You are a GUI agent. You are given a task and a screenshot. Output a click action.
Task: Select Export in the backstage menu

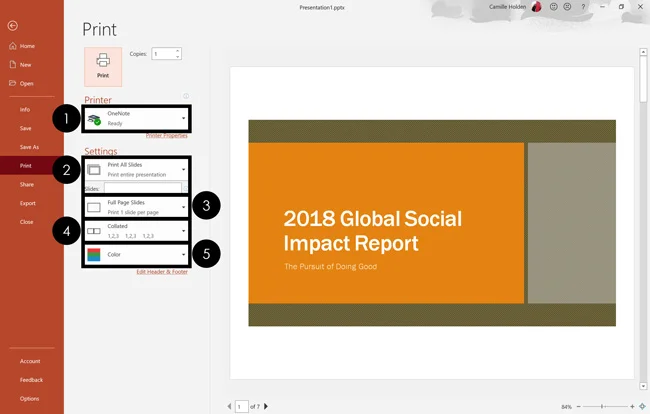28,203
